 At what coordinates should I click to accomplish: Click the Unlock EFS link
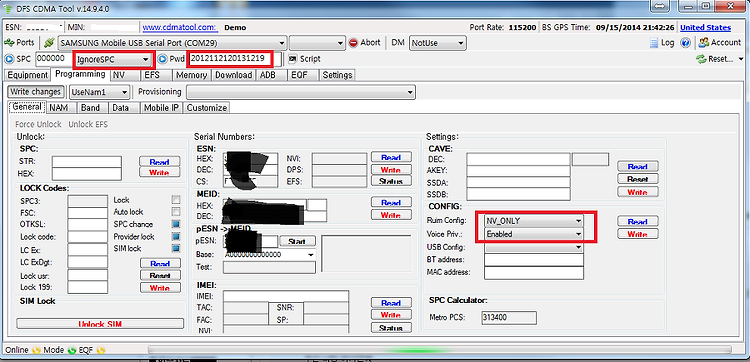[88, 124]
